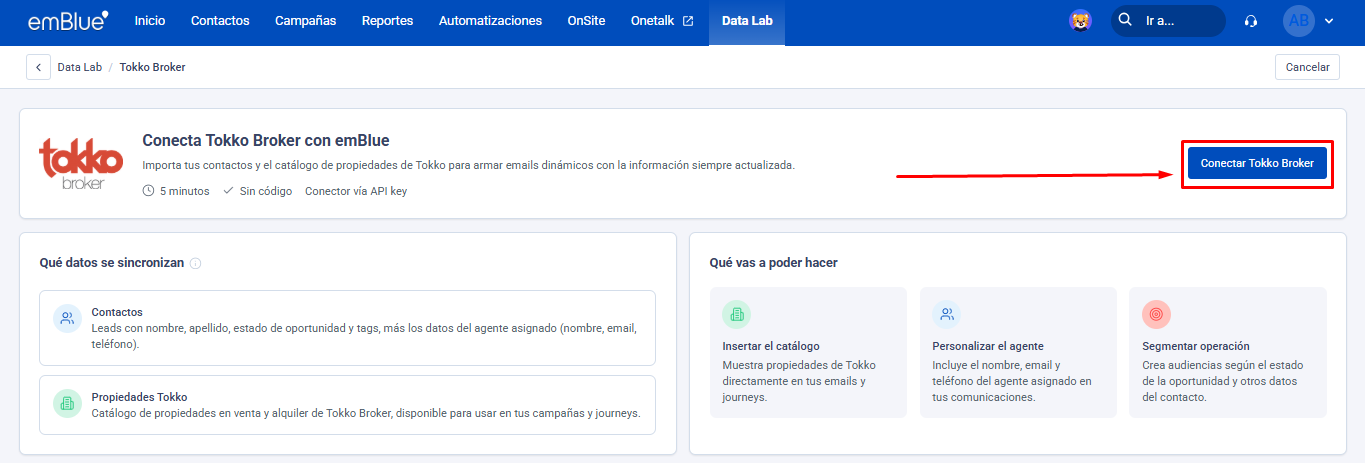
Task: Click the Onetalk external link icon
Action: click(x=688, y=20)
